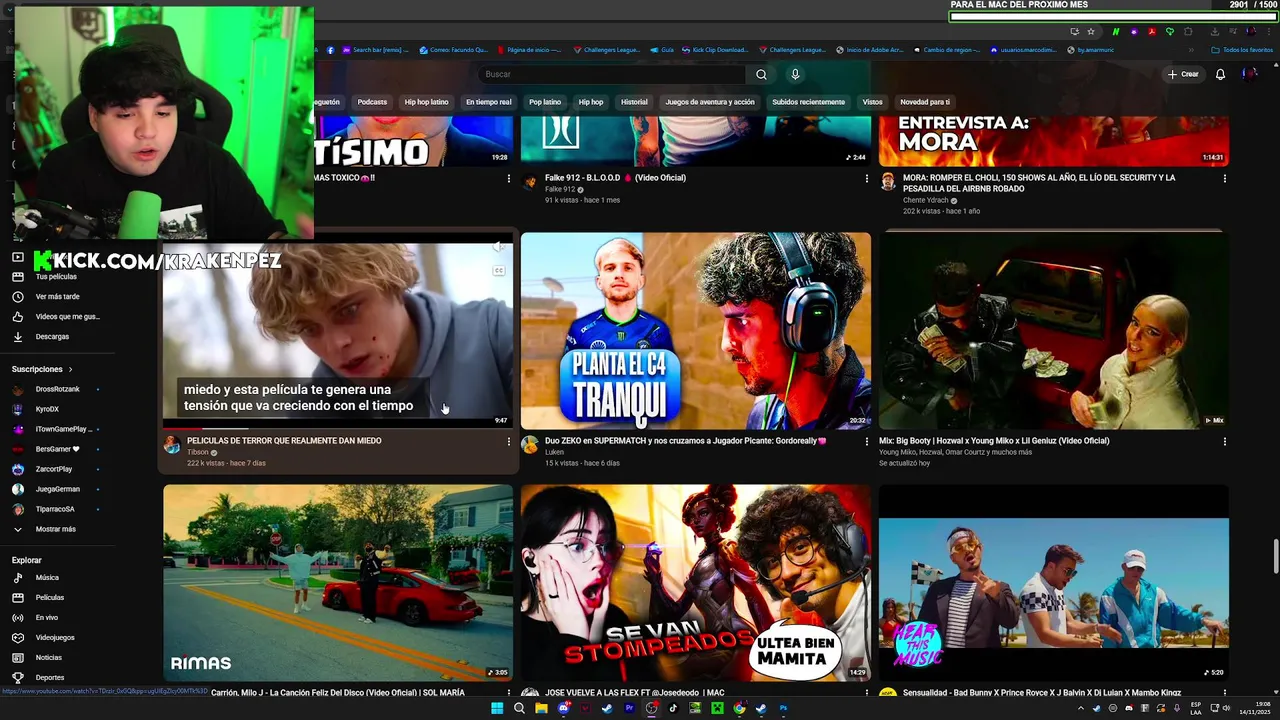This screenshot has width=1280, height=720.
Task: Select Novedad para ti chip
Action: click(925, 102)
